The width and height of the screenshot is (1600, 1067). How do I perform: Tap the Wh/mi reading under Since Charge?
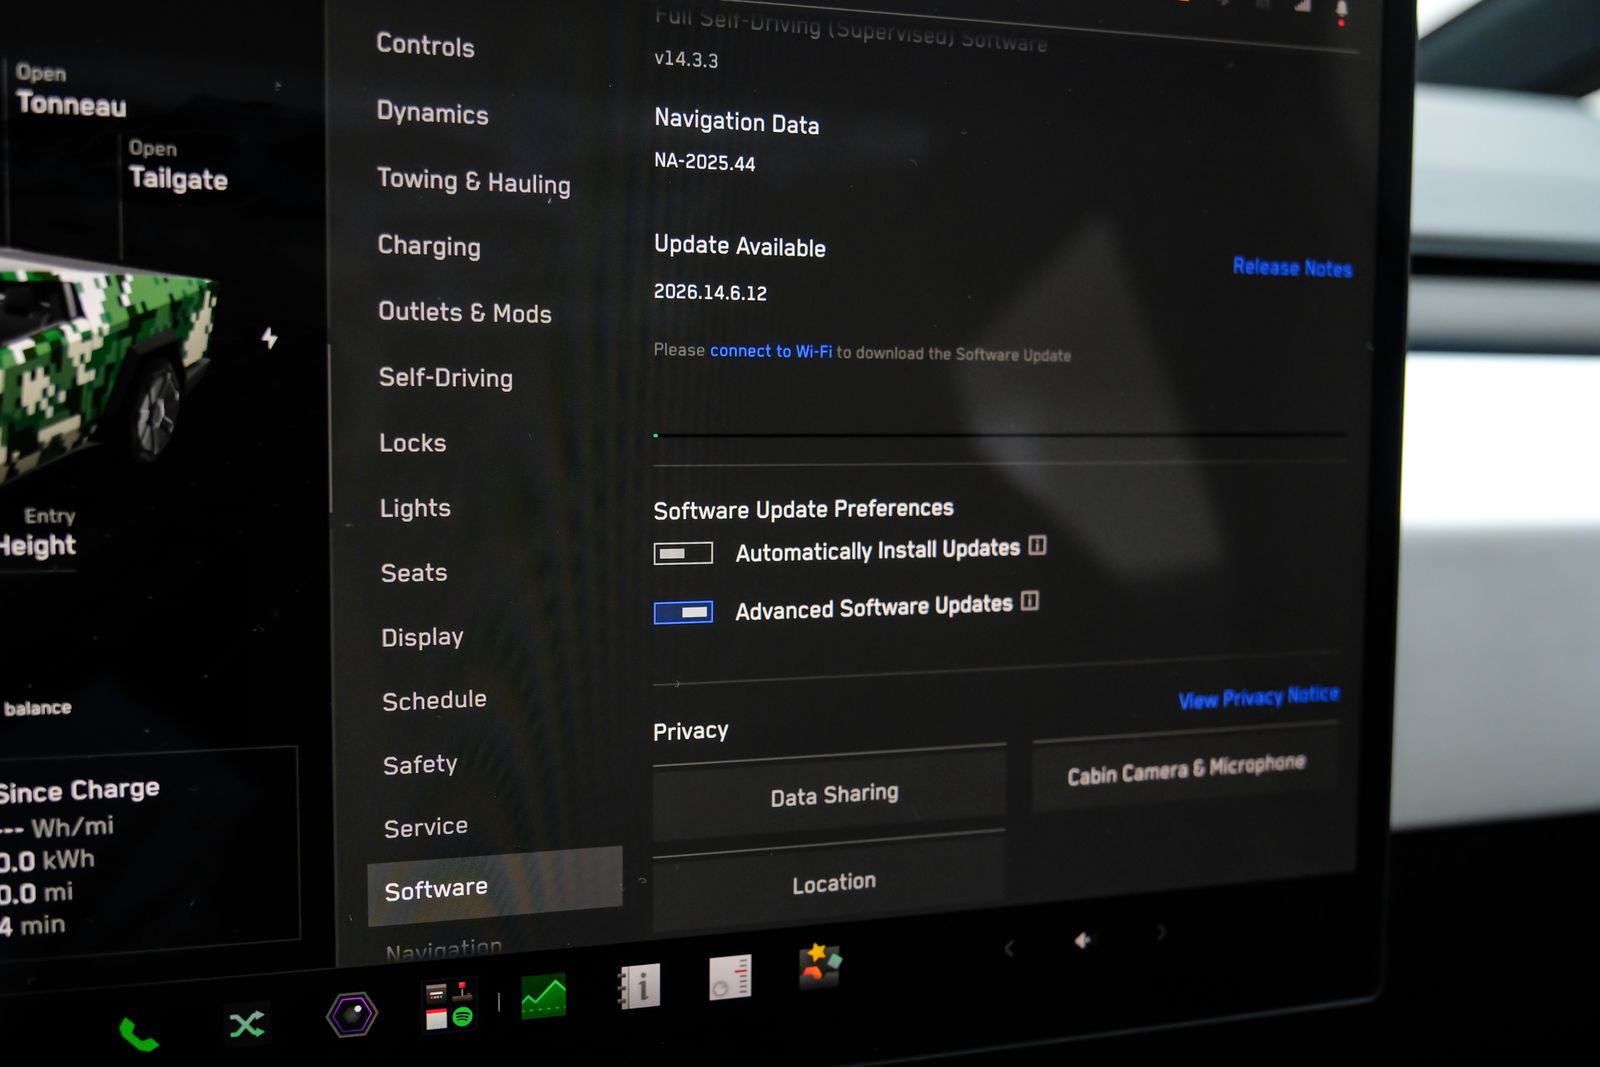[57, 828]
